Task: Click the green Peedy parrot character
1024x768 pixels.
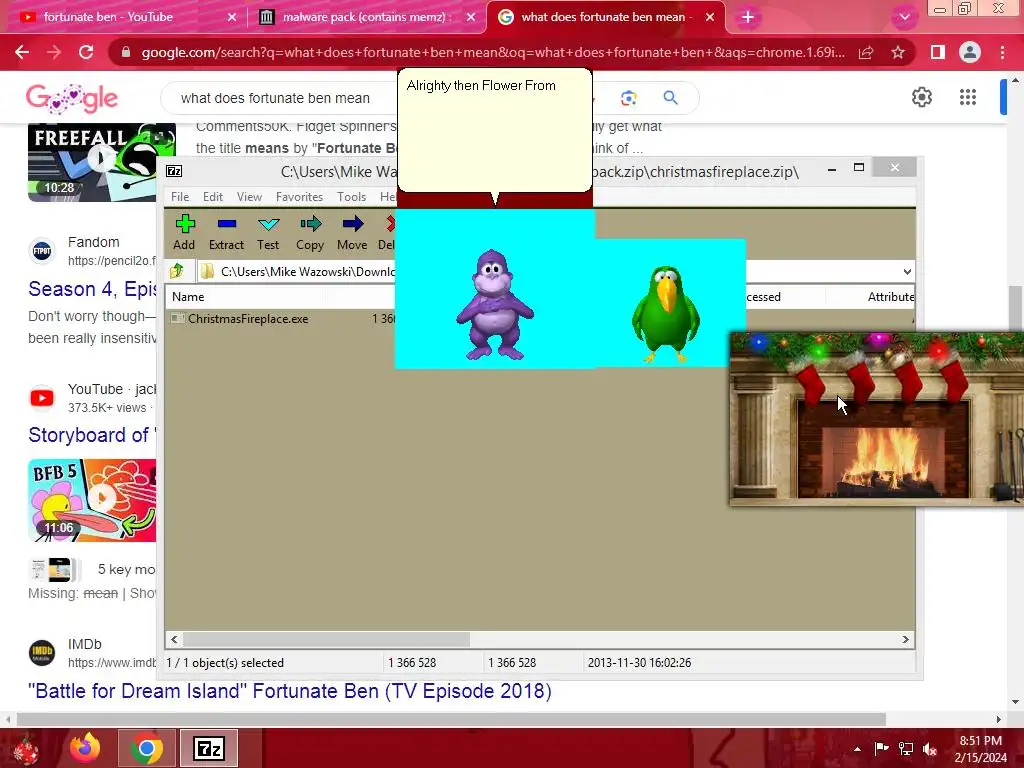Action: pyautogui.click(x=665, y=313)
